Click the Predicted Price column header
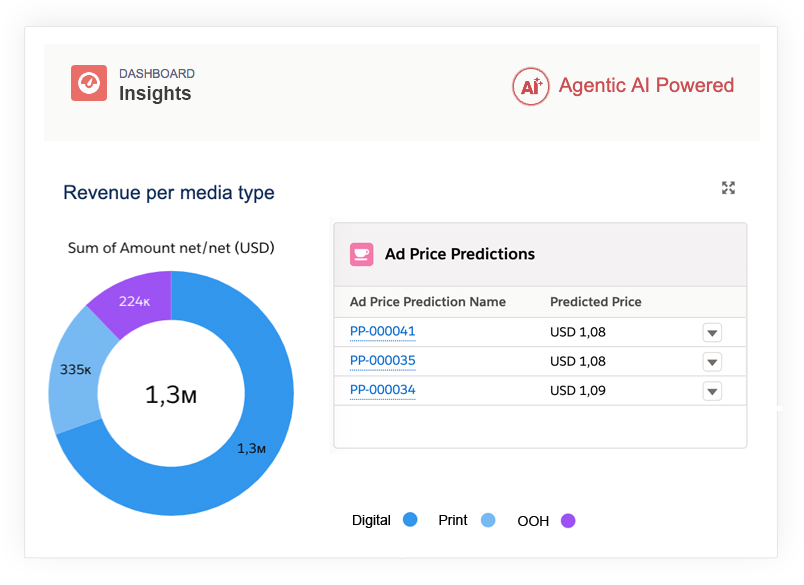804x585 pixels. pyautogui.click(x=595, y=302)
